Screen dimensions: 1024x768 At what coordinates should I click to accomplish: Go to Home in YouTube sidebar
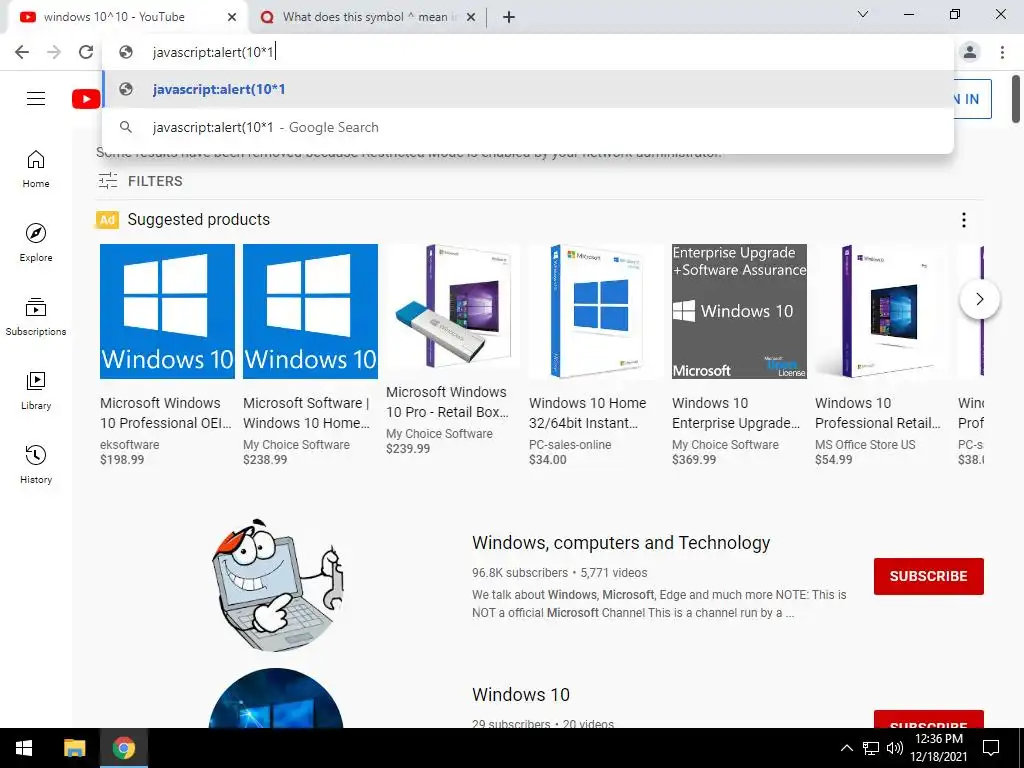point(36,169)
